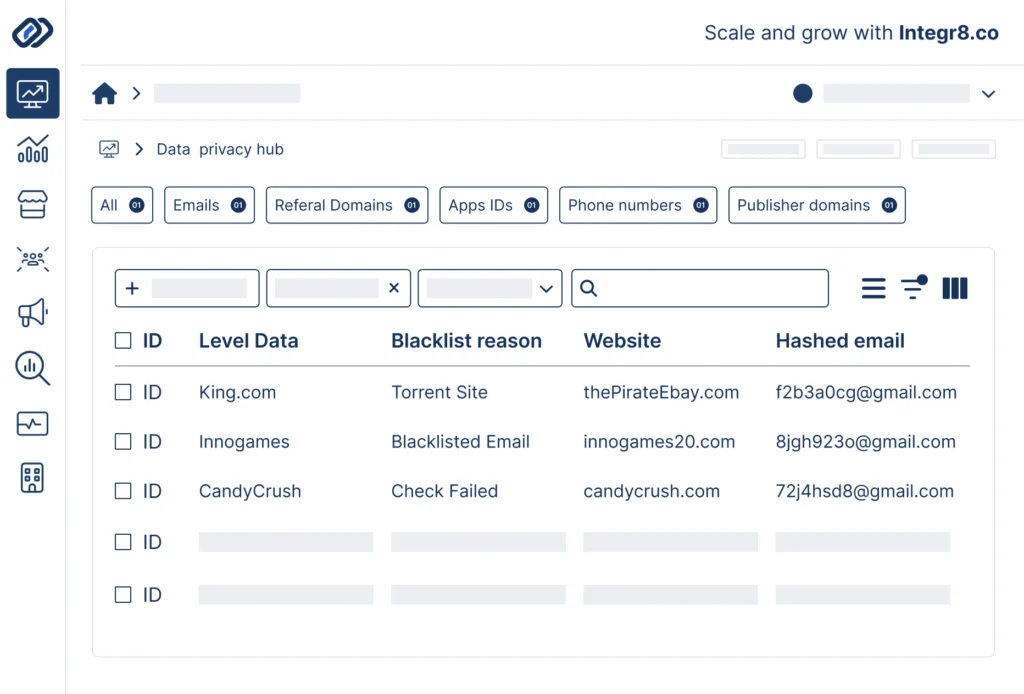Viewport: 1024px width, 694px height.
Task: Expand the account dropdown chevron
Action: pyautogui.click(x=989, y=94)
